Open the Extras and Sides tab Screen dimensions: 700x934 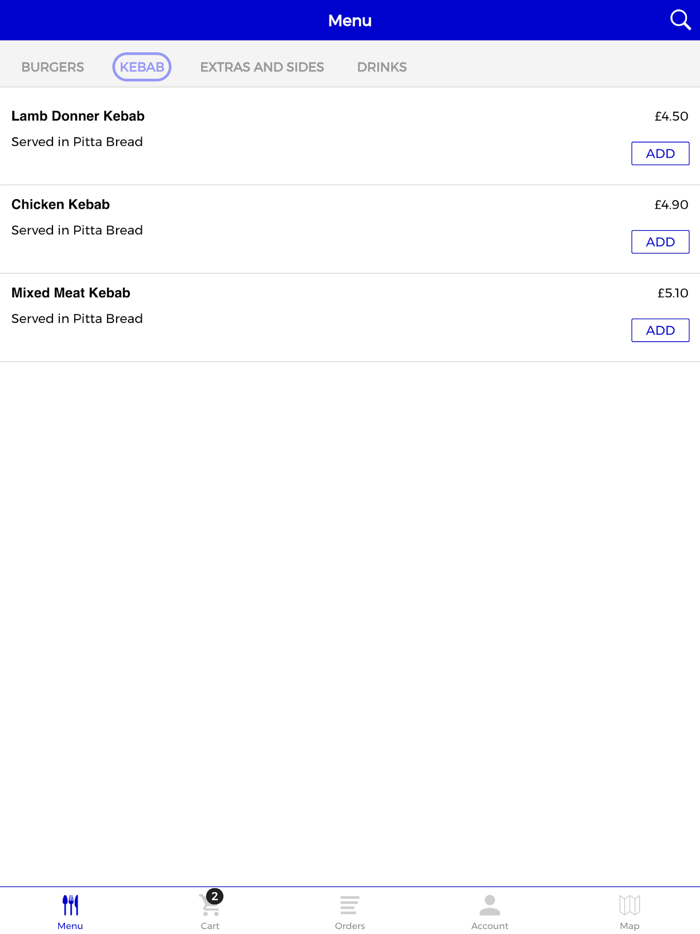point(262,67)
